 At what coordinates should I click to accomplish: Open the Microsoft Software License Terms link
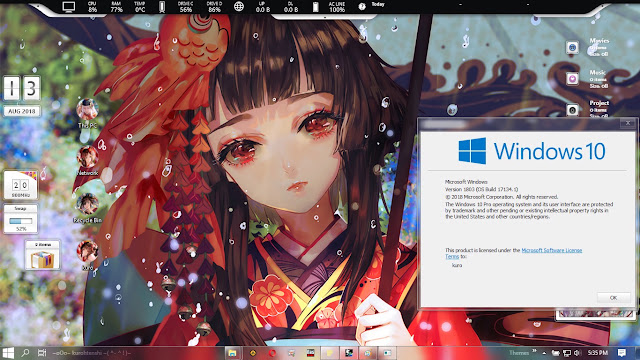pyautogui.click(x=551, y=250)
